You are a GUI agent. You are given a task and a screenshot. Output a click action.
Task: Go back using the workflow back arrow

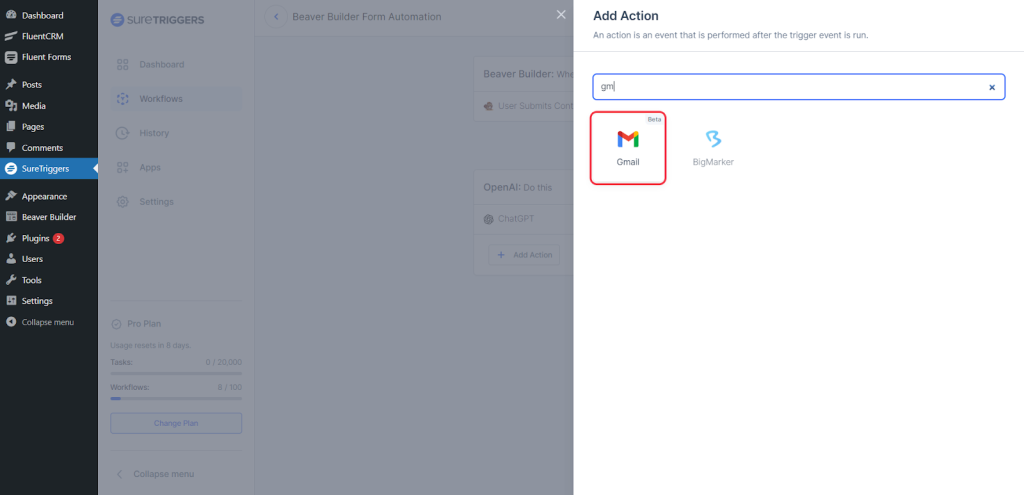[275, 17]
